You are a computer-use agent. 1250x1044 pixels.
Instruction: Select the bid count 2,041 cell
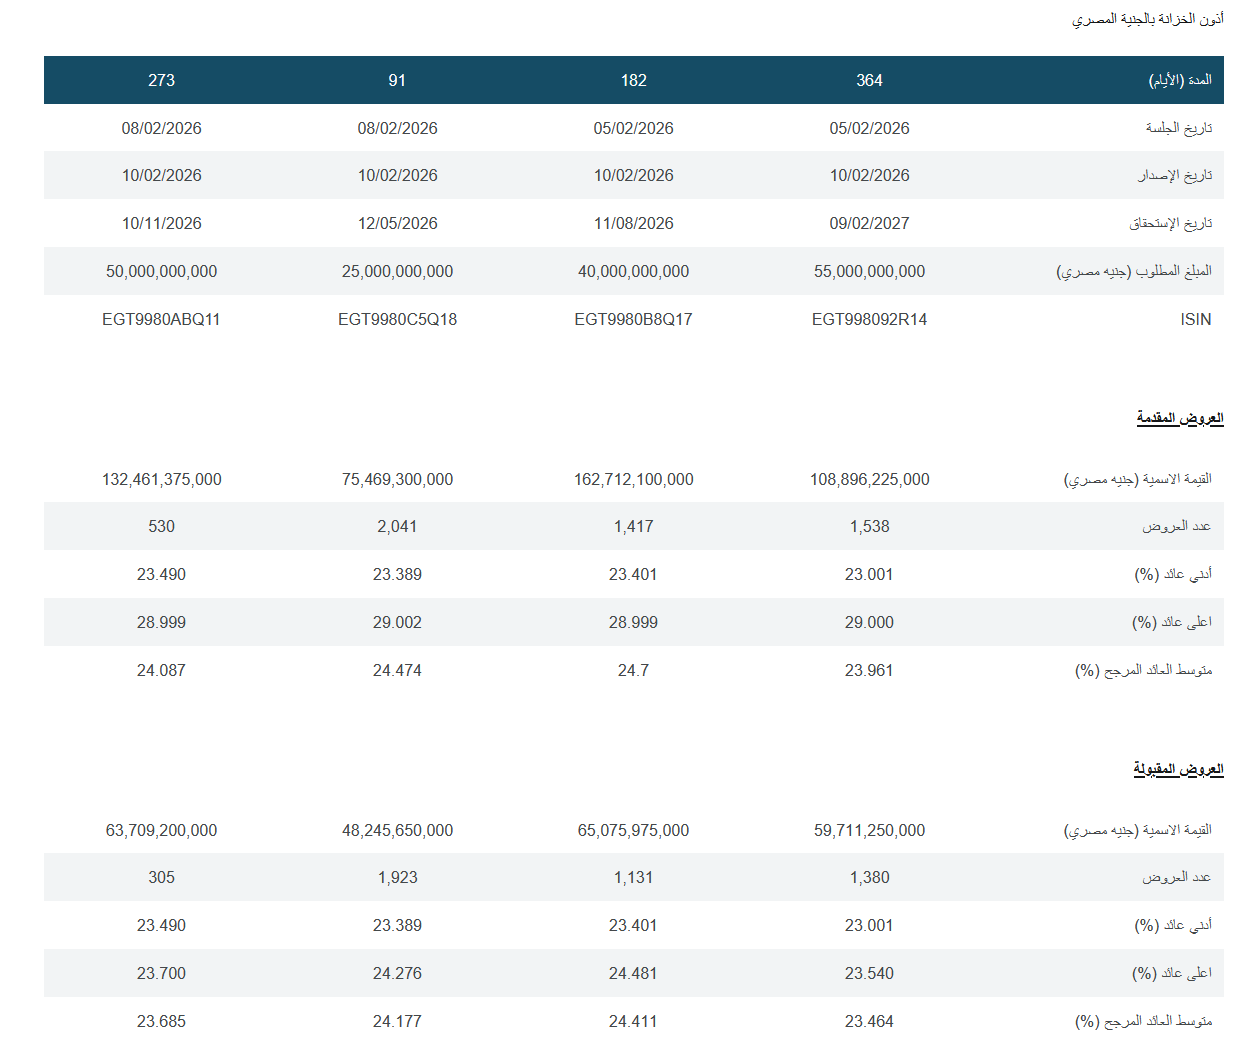click(397, 526)
